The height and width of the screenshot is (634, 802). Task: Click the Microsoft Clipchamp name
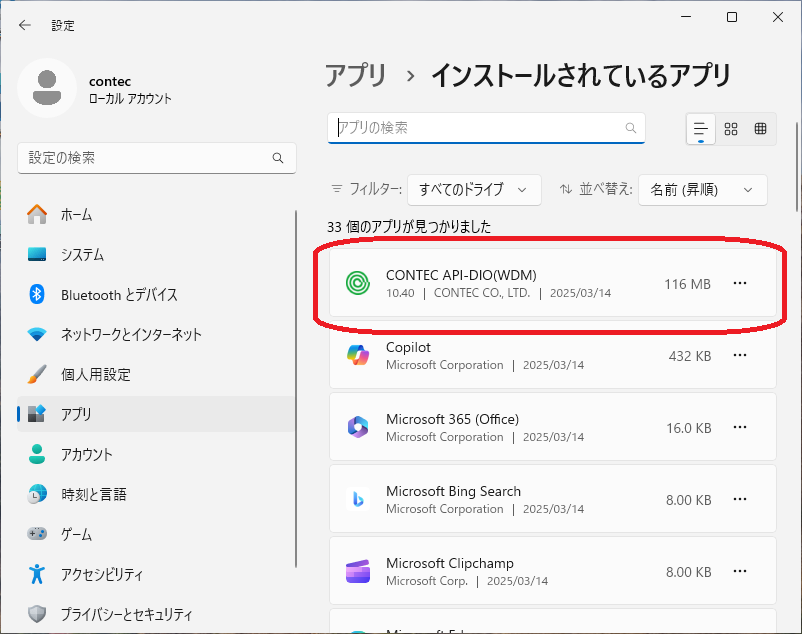pos(450,563)
